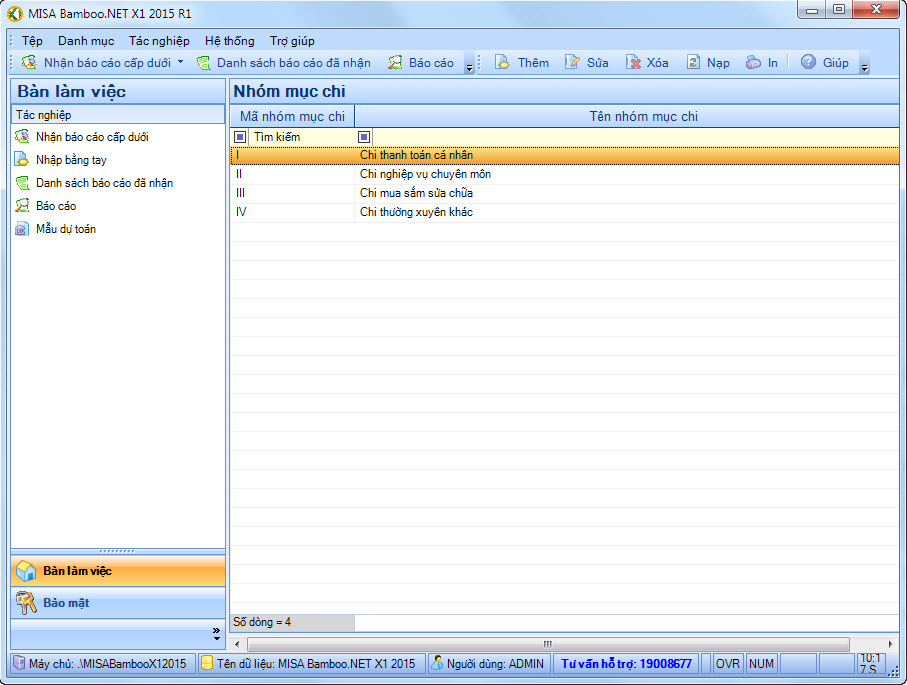Click the Danh sách báo cáo đã nhận toolbar icon
Image resolution: width=907 pixels, height=685 pixels.
(204, 62)
